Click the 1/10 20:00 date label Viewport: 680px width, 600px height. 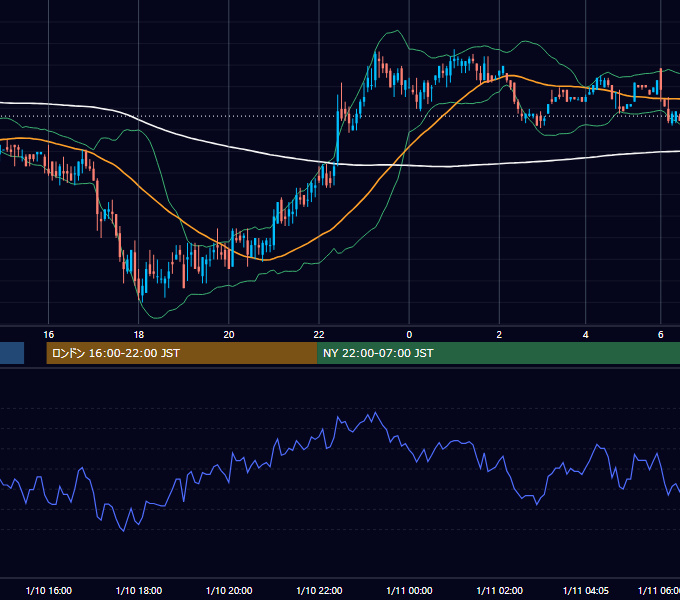tap(229, 590)
